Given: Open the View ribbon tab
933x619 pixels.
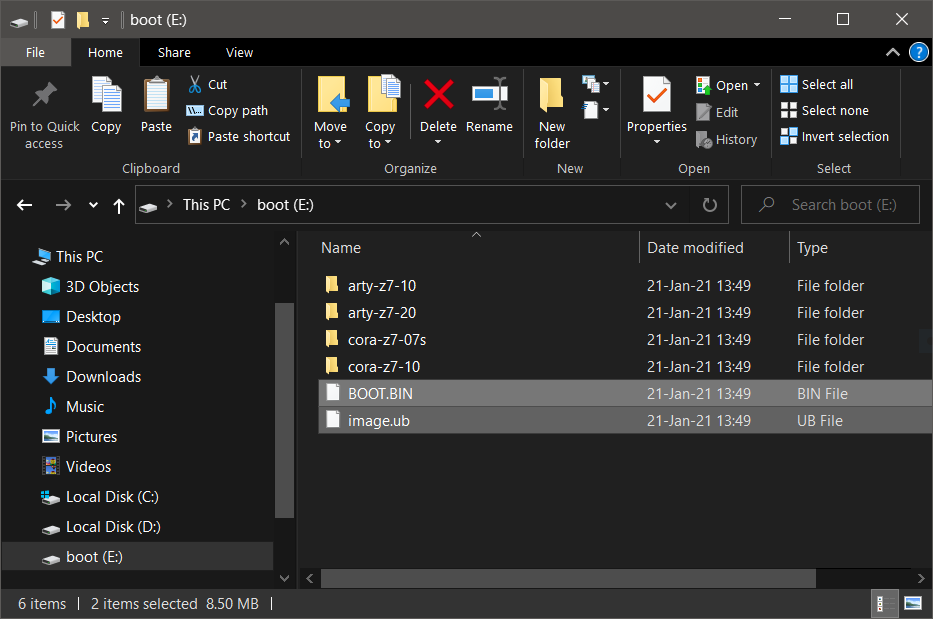Looking at the screenshot, I should (x=239, y=52).
